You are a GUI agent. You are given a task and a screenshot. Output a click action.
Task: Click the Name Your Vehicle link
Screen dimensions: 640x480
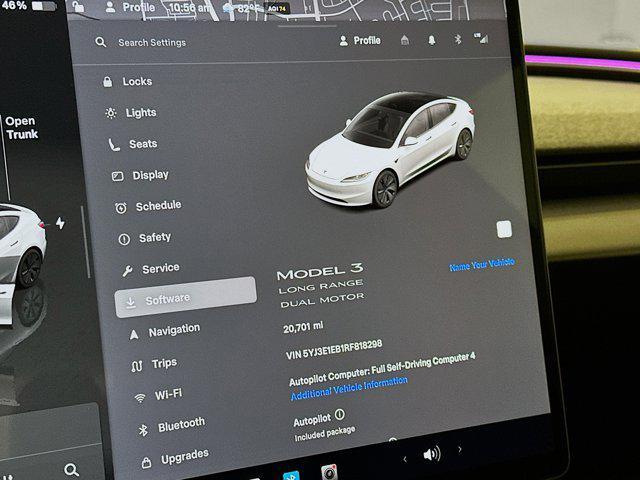(x=482, y=265)
